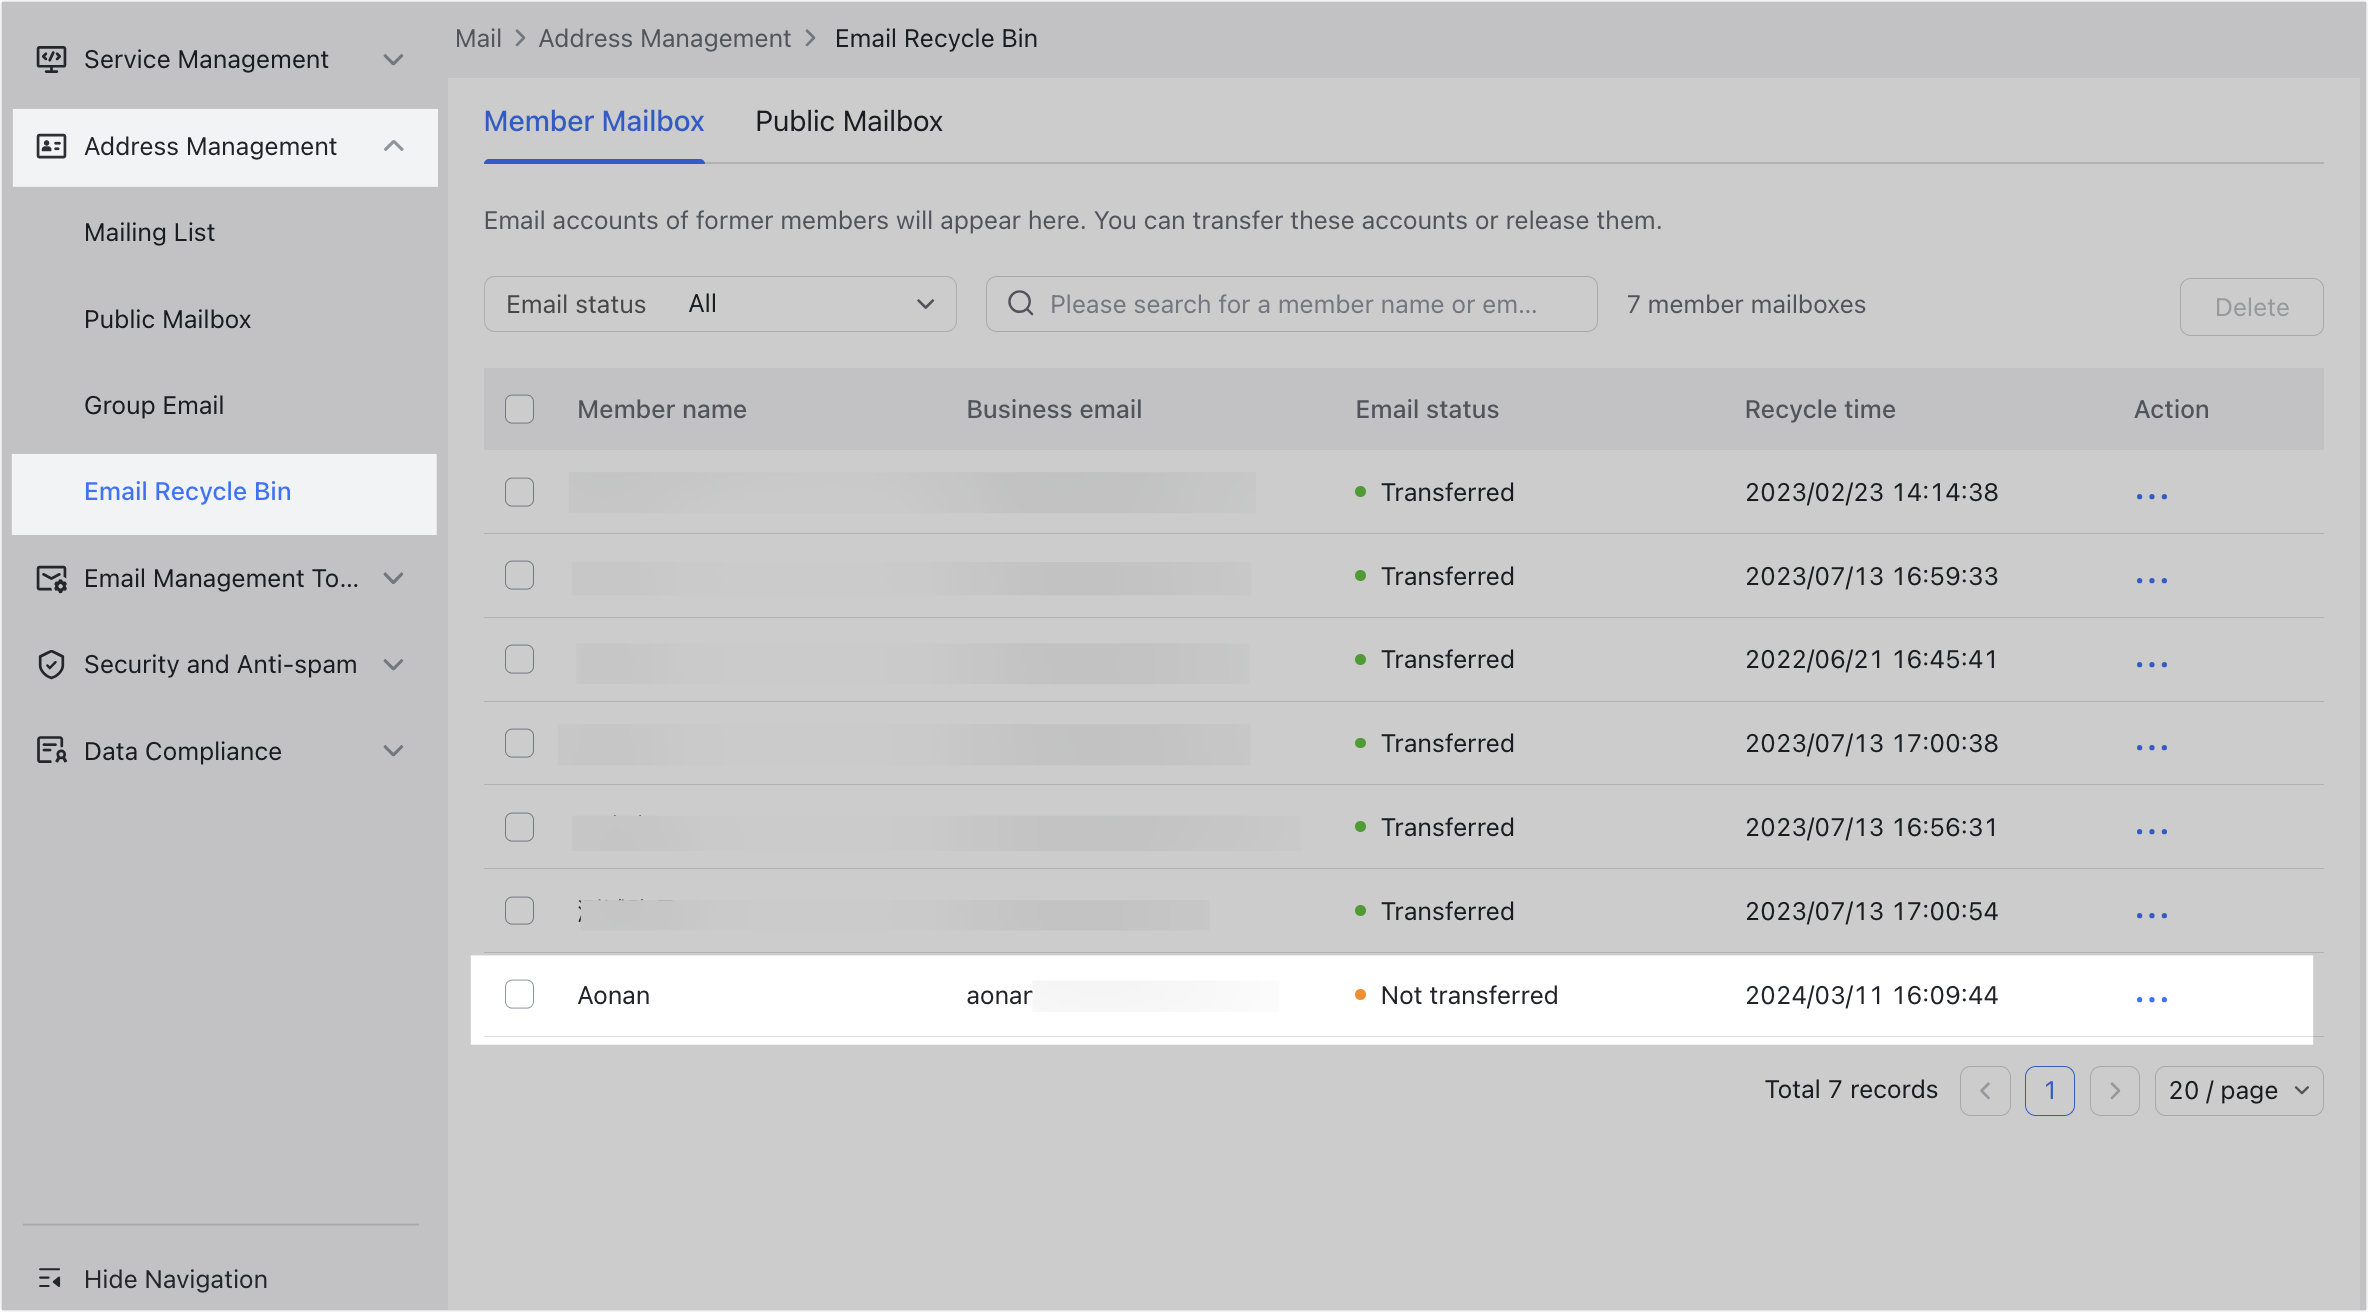Open the Email status All dropdown

click(x=720, y=304)
